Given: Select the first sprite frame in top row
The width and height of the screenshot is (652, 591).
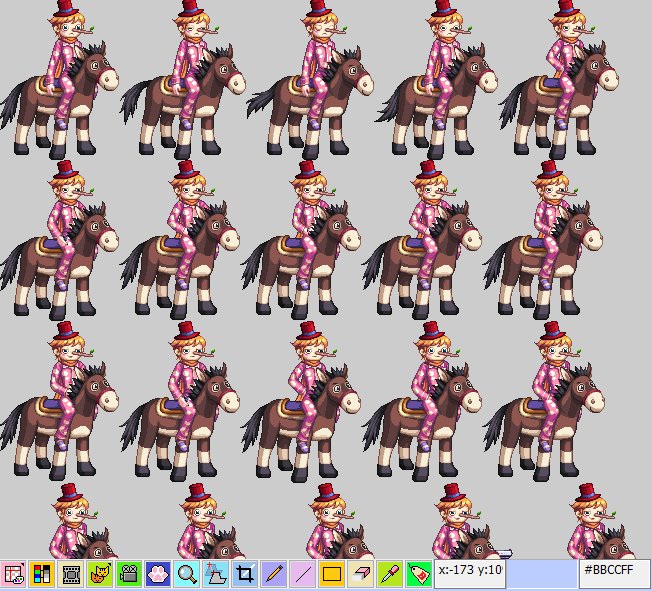Looking at the screenshot, I should [x=59, y=79].
